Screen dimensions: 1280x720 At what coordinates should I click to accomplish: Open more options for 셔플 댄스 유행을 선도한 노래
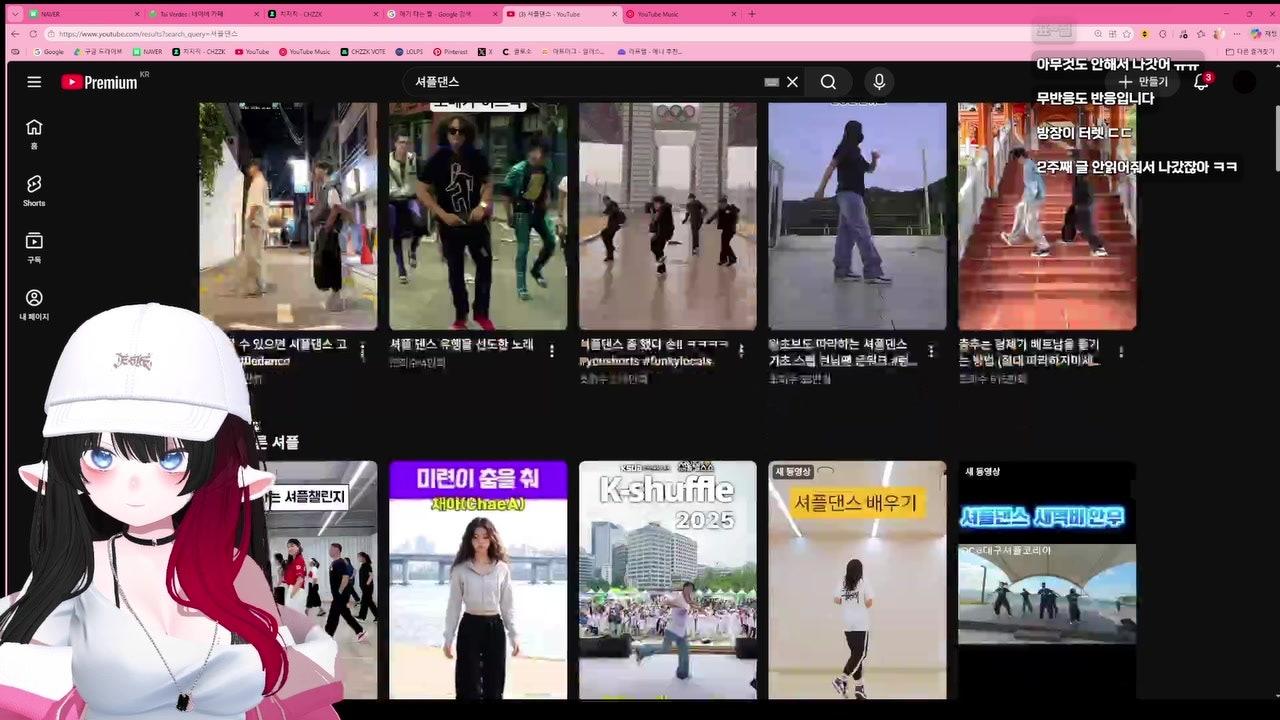pos(552,351)
